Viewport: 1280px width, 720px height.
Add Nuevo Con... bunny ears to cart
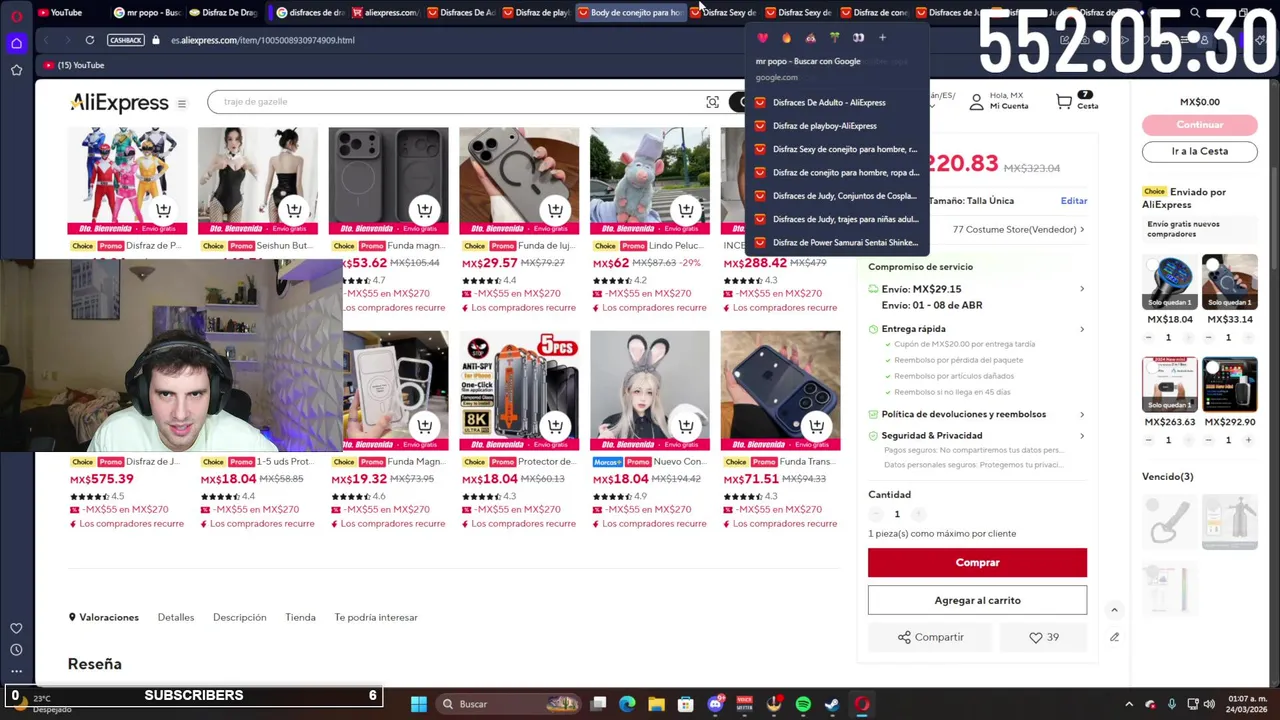[686, 426]
